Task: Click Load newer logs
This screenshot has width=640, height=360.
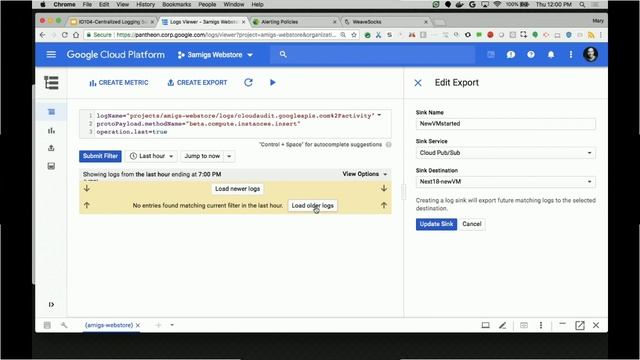Action: 238,189
